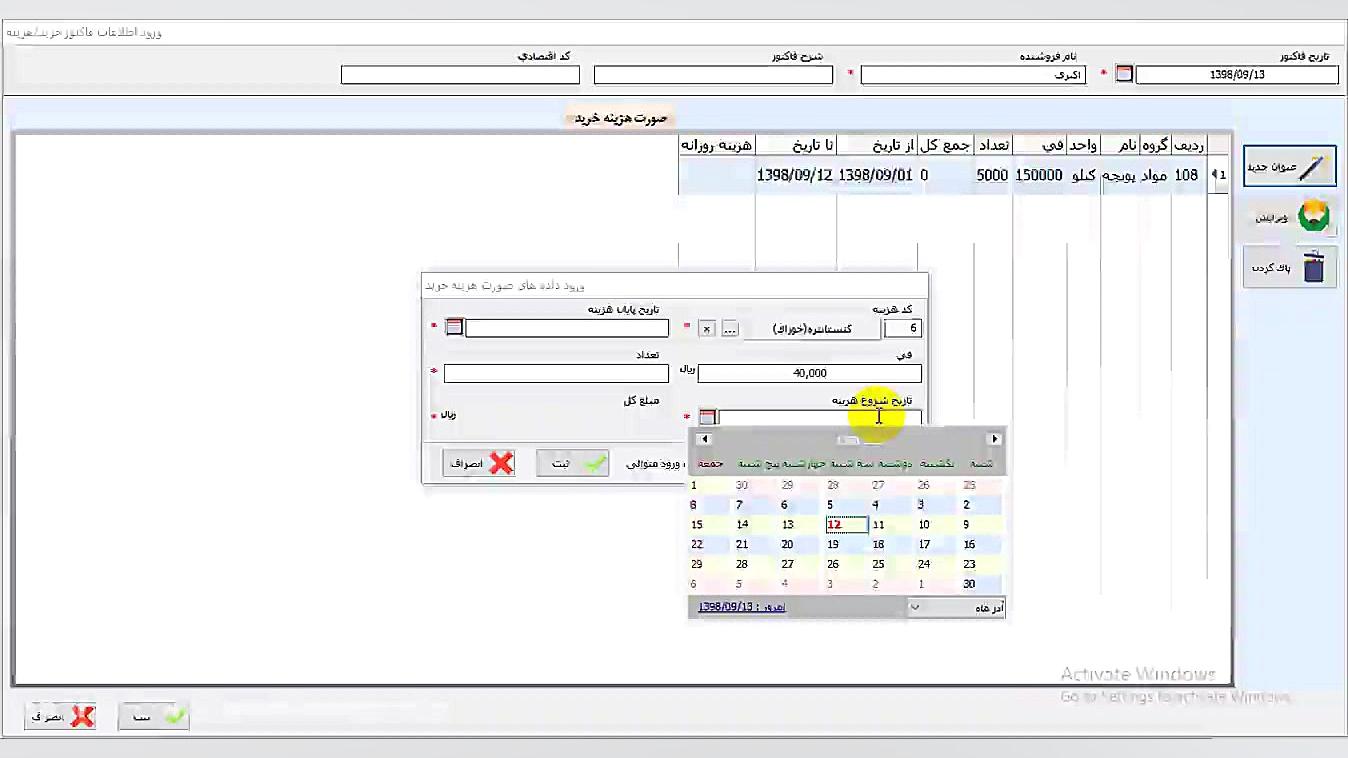Select the table cell 1398/09/12
The width and height of the screenshot is (1348, 758).
(795, 175)
